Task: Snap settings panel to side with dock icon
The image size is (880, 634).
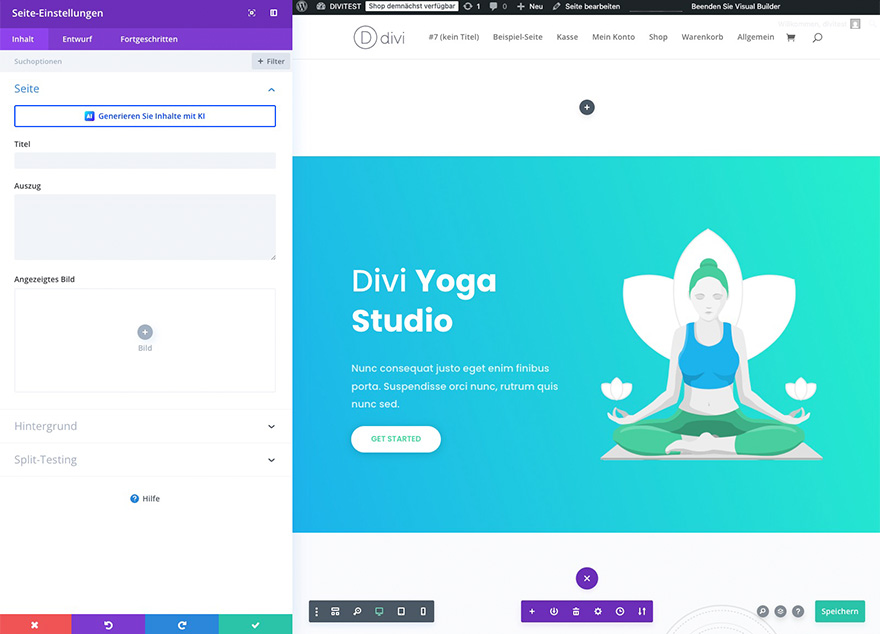Action: click(274, 13)
